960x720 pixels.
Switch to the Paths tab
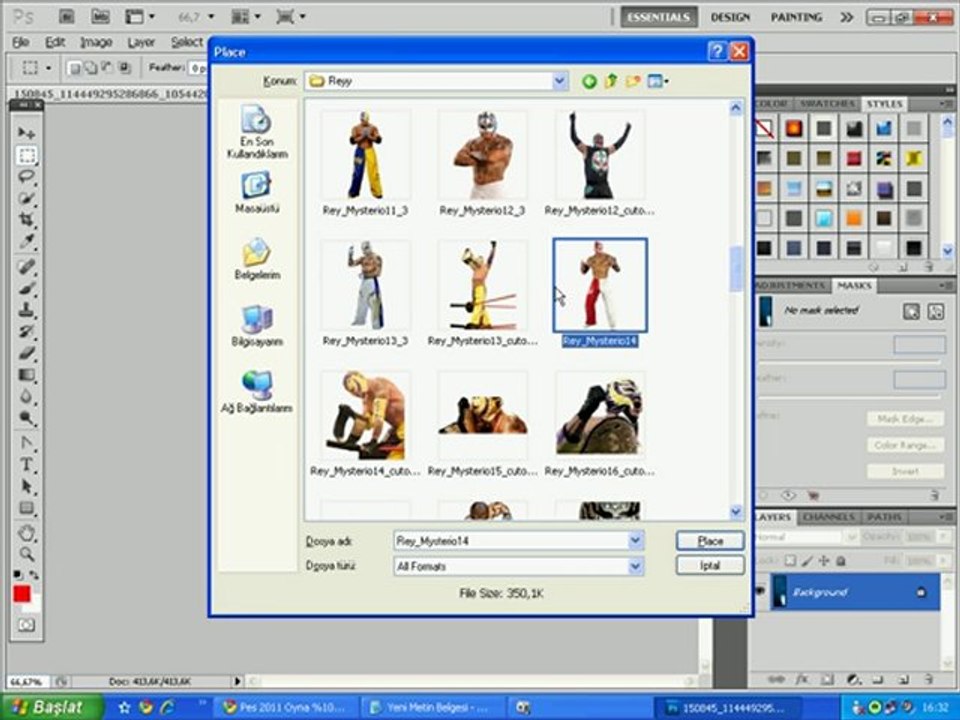[883, 517]
